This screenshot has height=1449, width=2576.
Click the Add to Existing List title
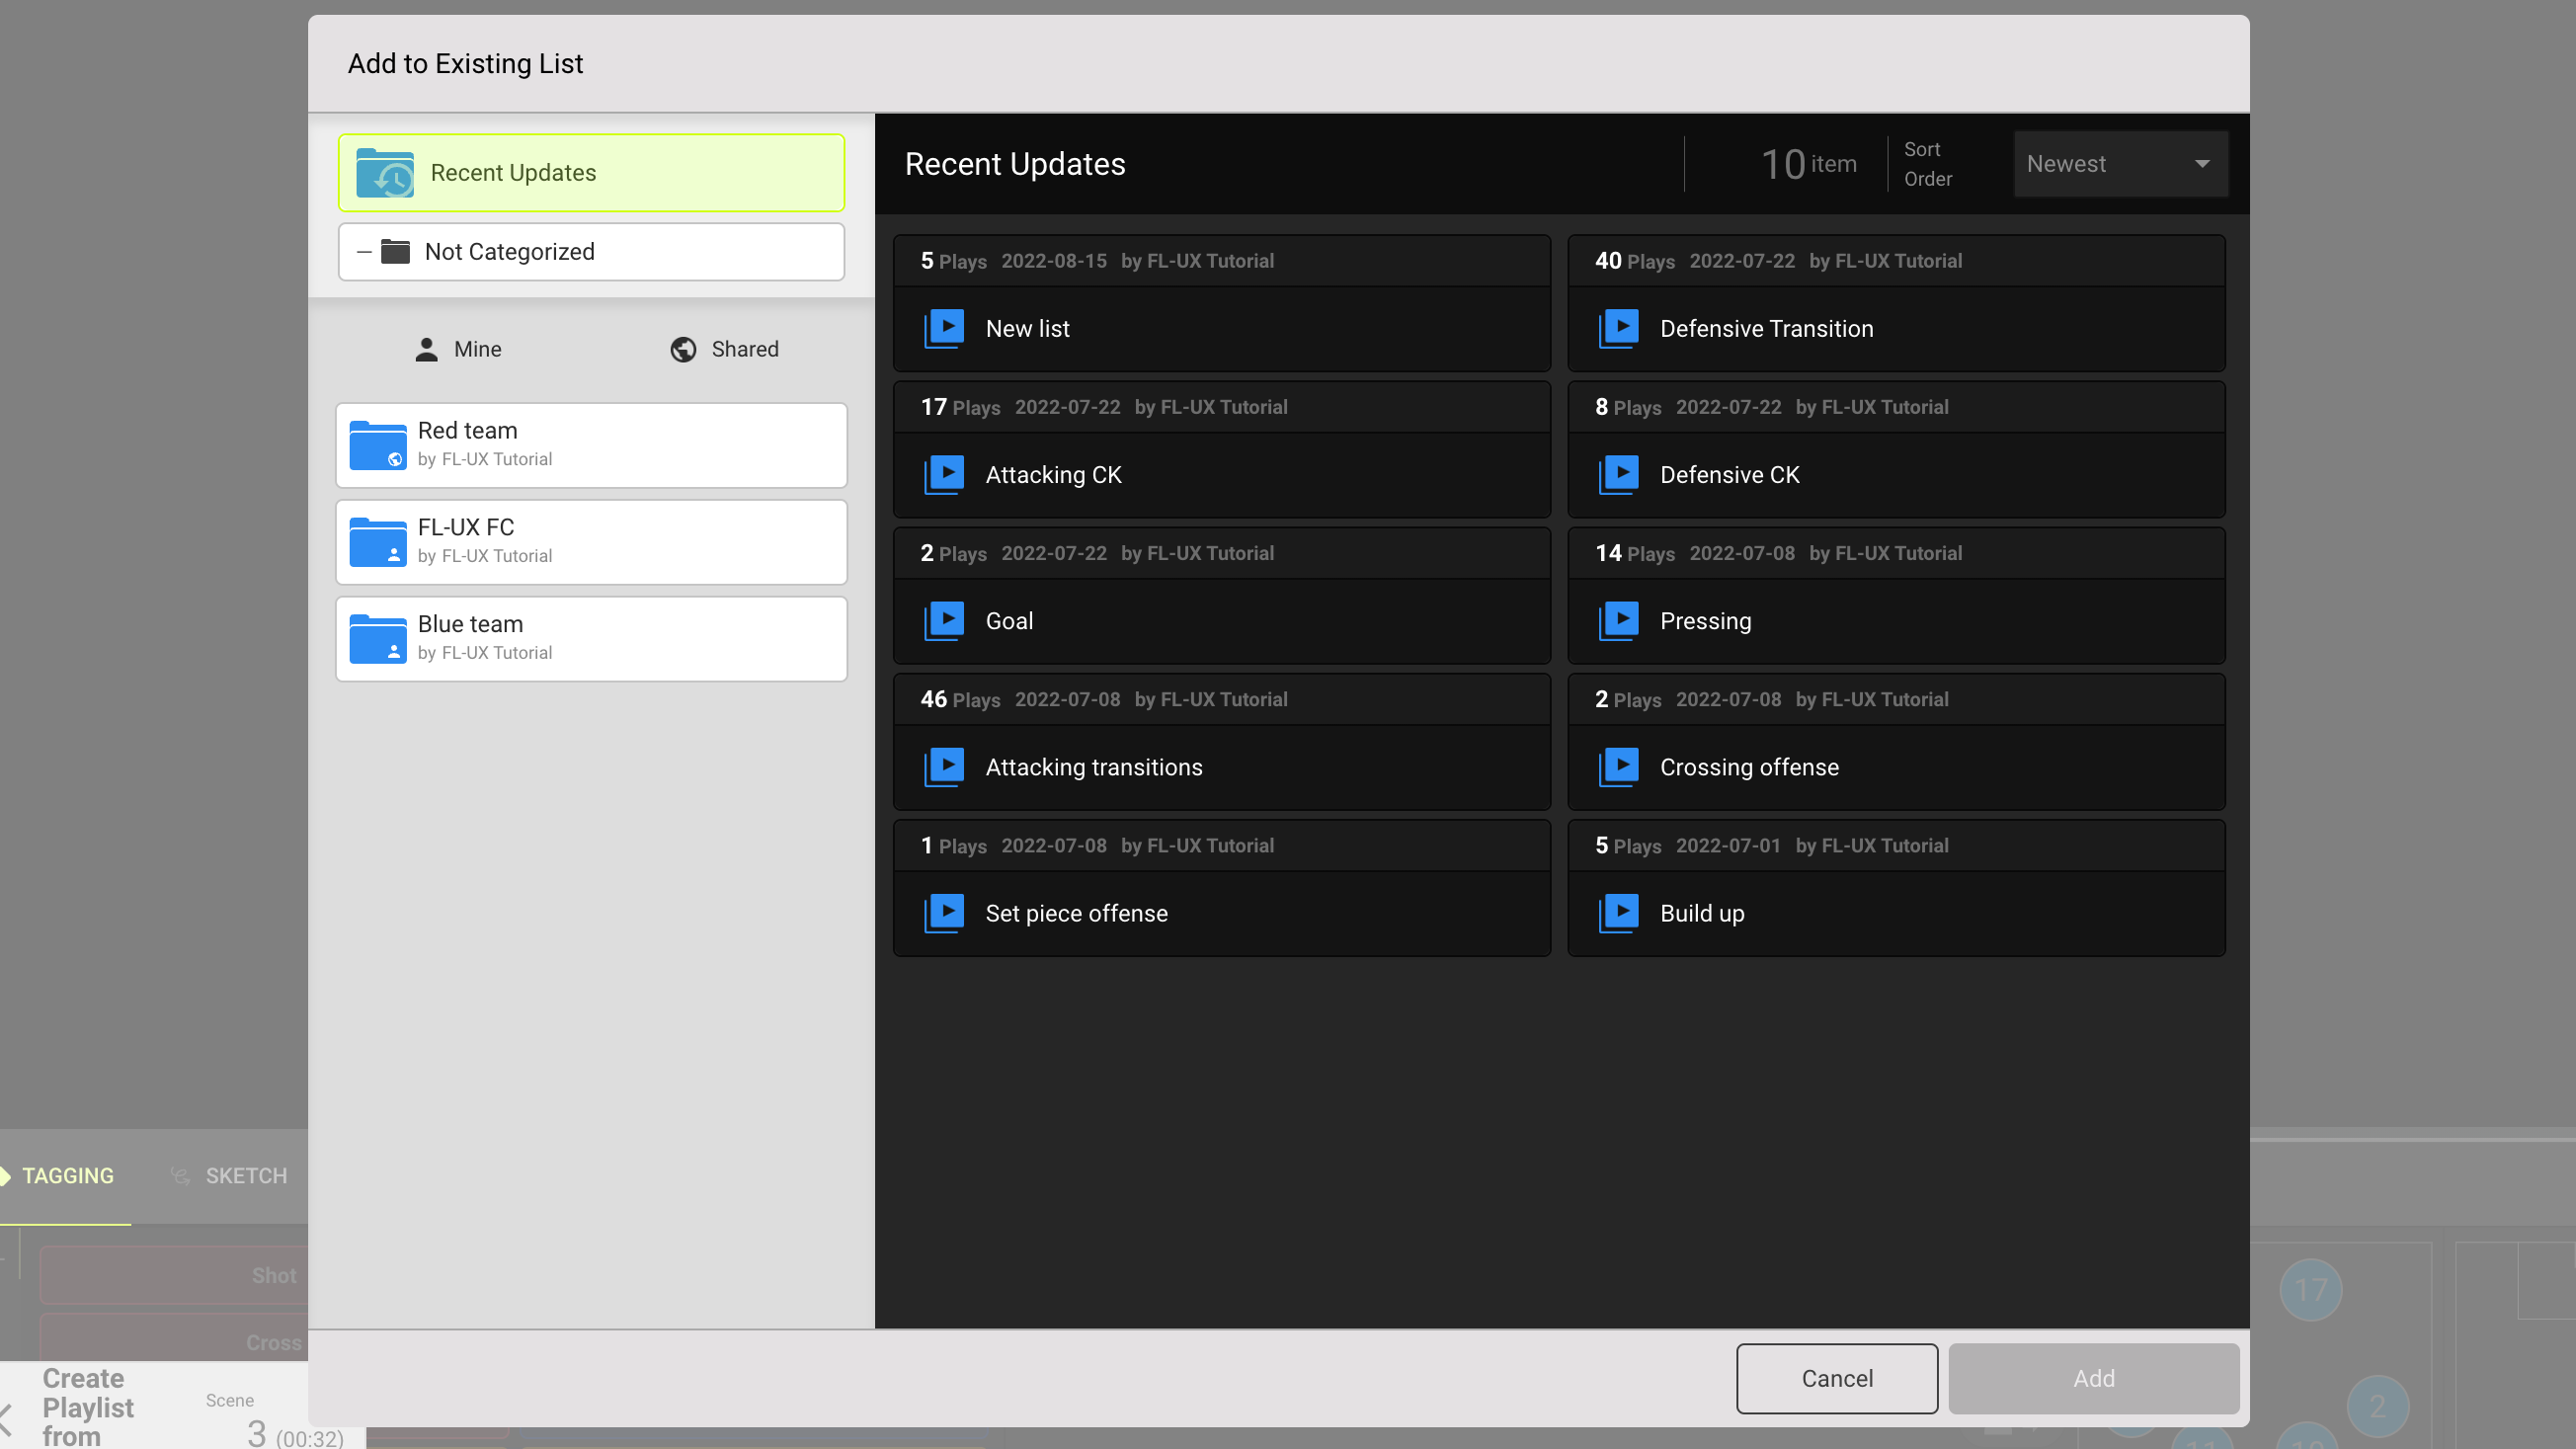point(465,64)
